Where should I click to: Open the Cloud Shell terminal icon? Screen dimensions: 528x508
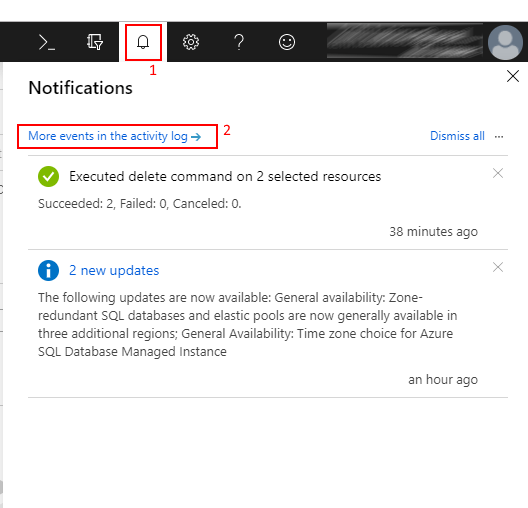pos(47,42)
